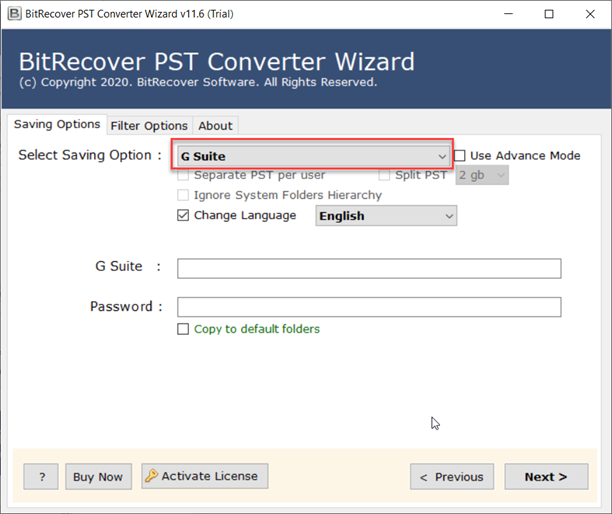Viewport: 612px width, 514px height.
Task: Open the English language dropdown
Action: click(x=386, y=216)
